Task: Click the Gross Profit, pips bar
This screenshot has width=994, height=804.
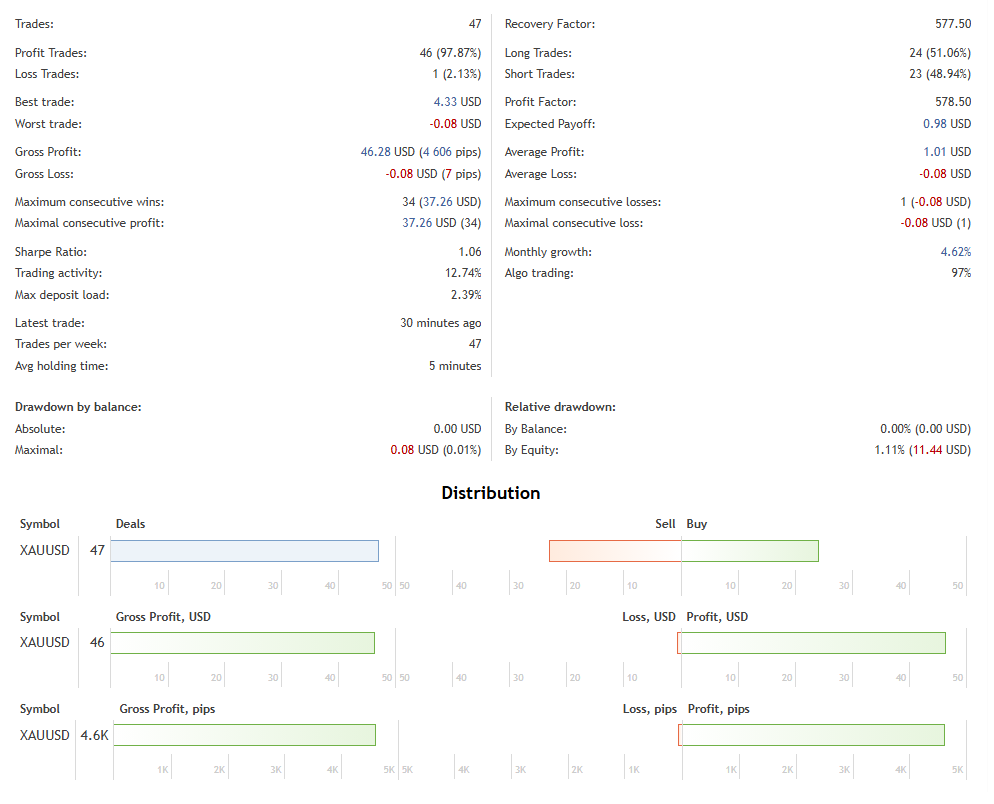Action: [244, 735]
